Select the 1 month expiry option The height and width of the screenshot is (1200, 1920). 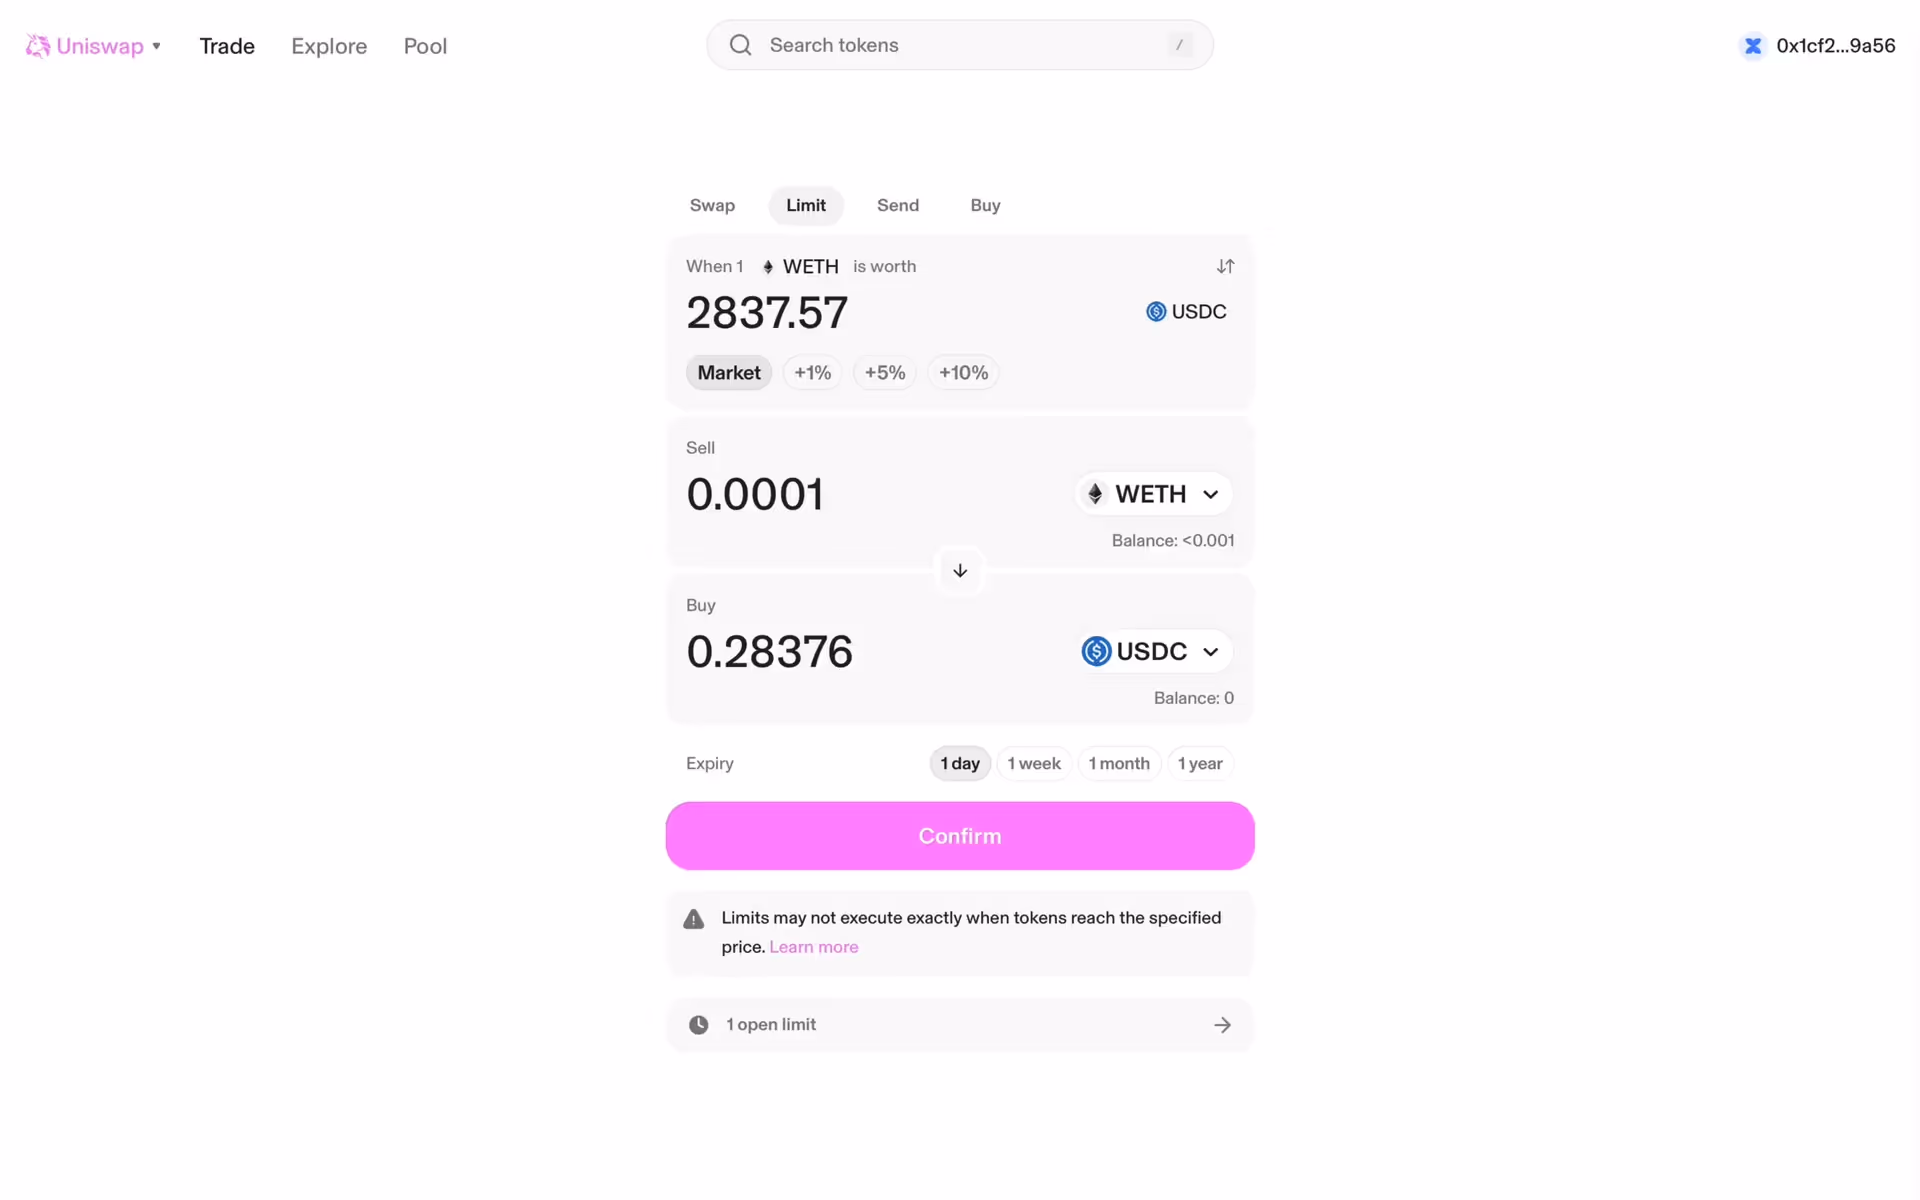1119,764
